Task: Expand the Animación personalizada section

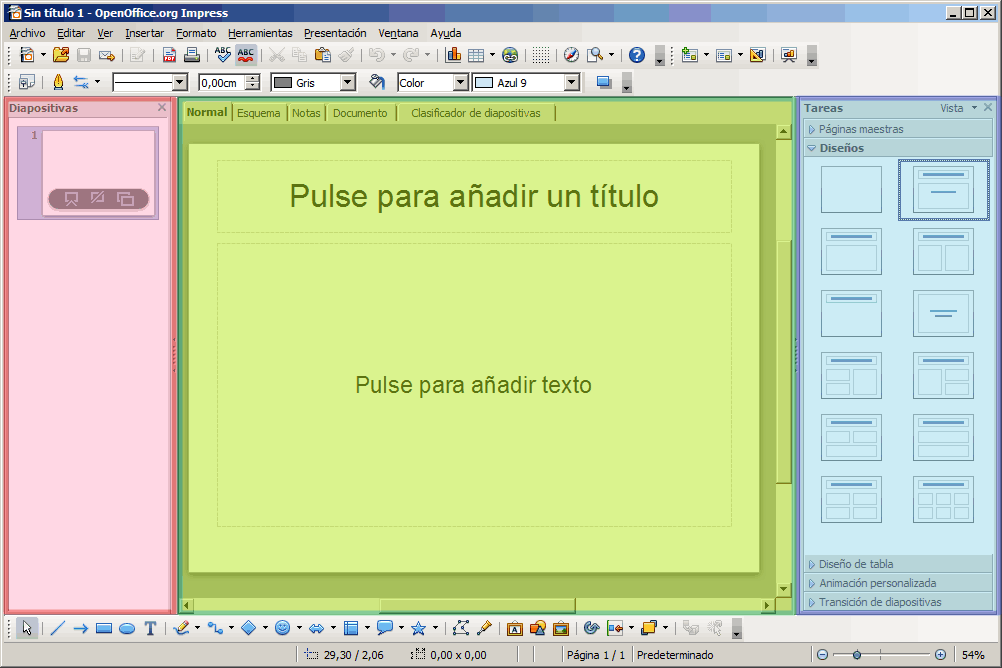Action: (898, 583)
